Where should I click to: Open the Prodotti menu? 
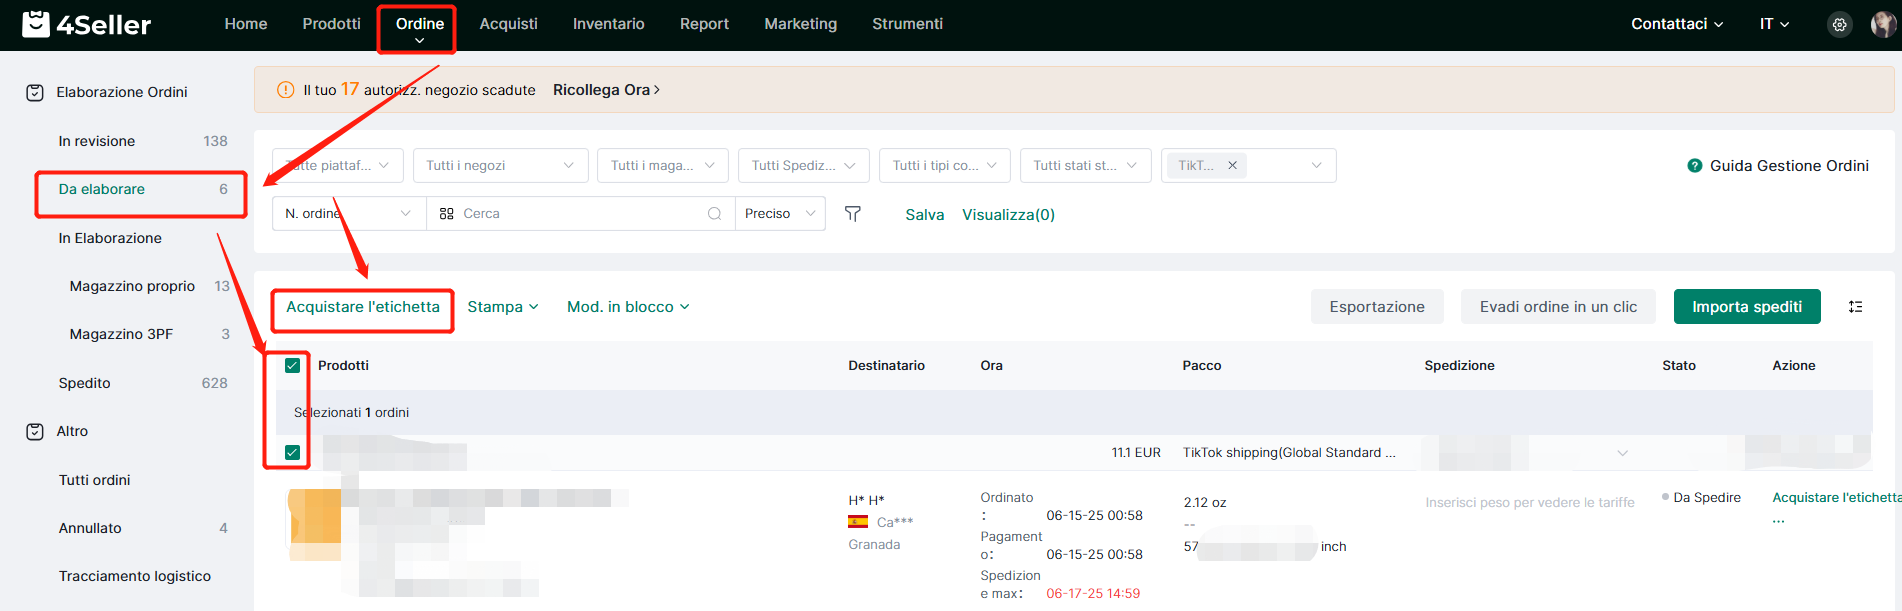tap(332, 24)
